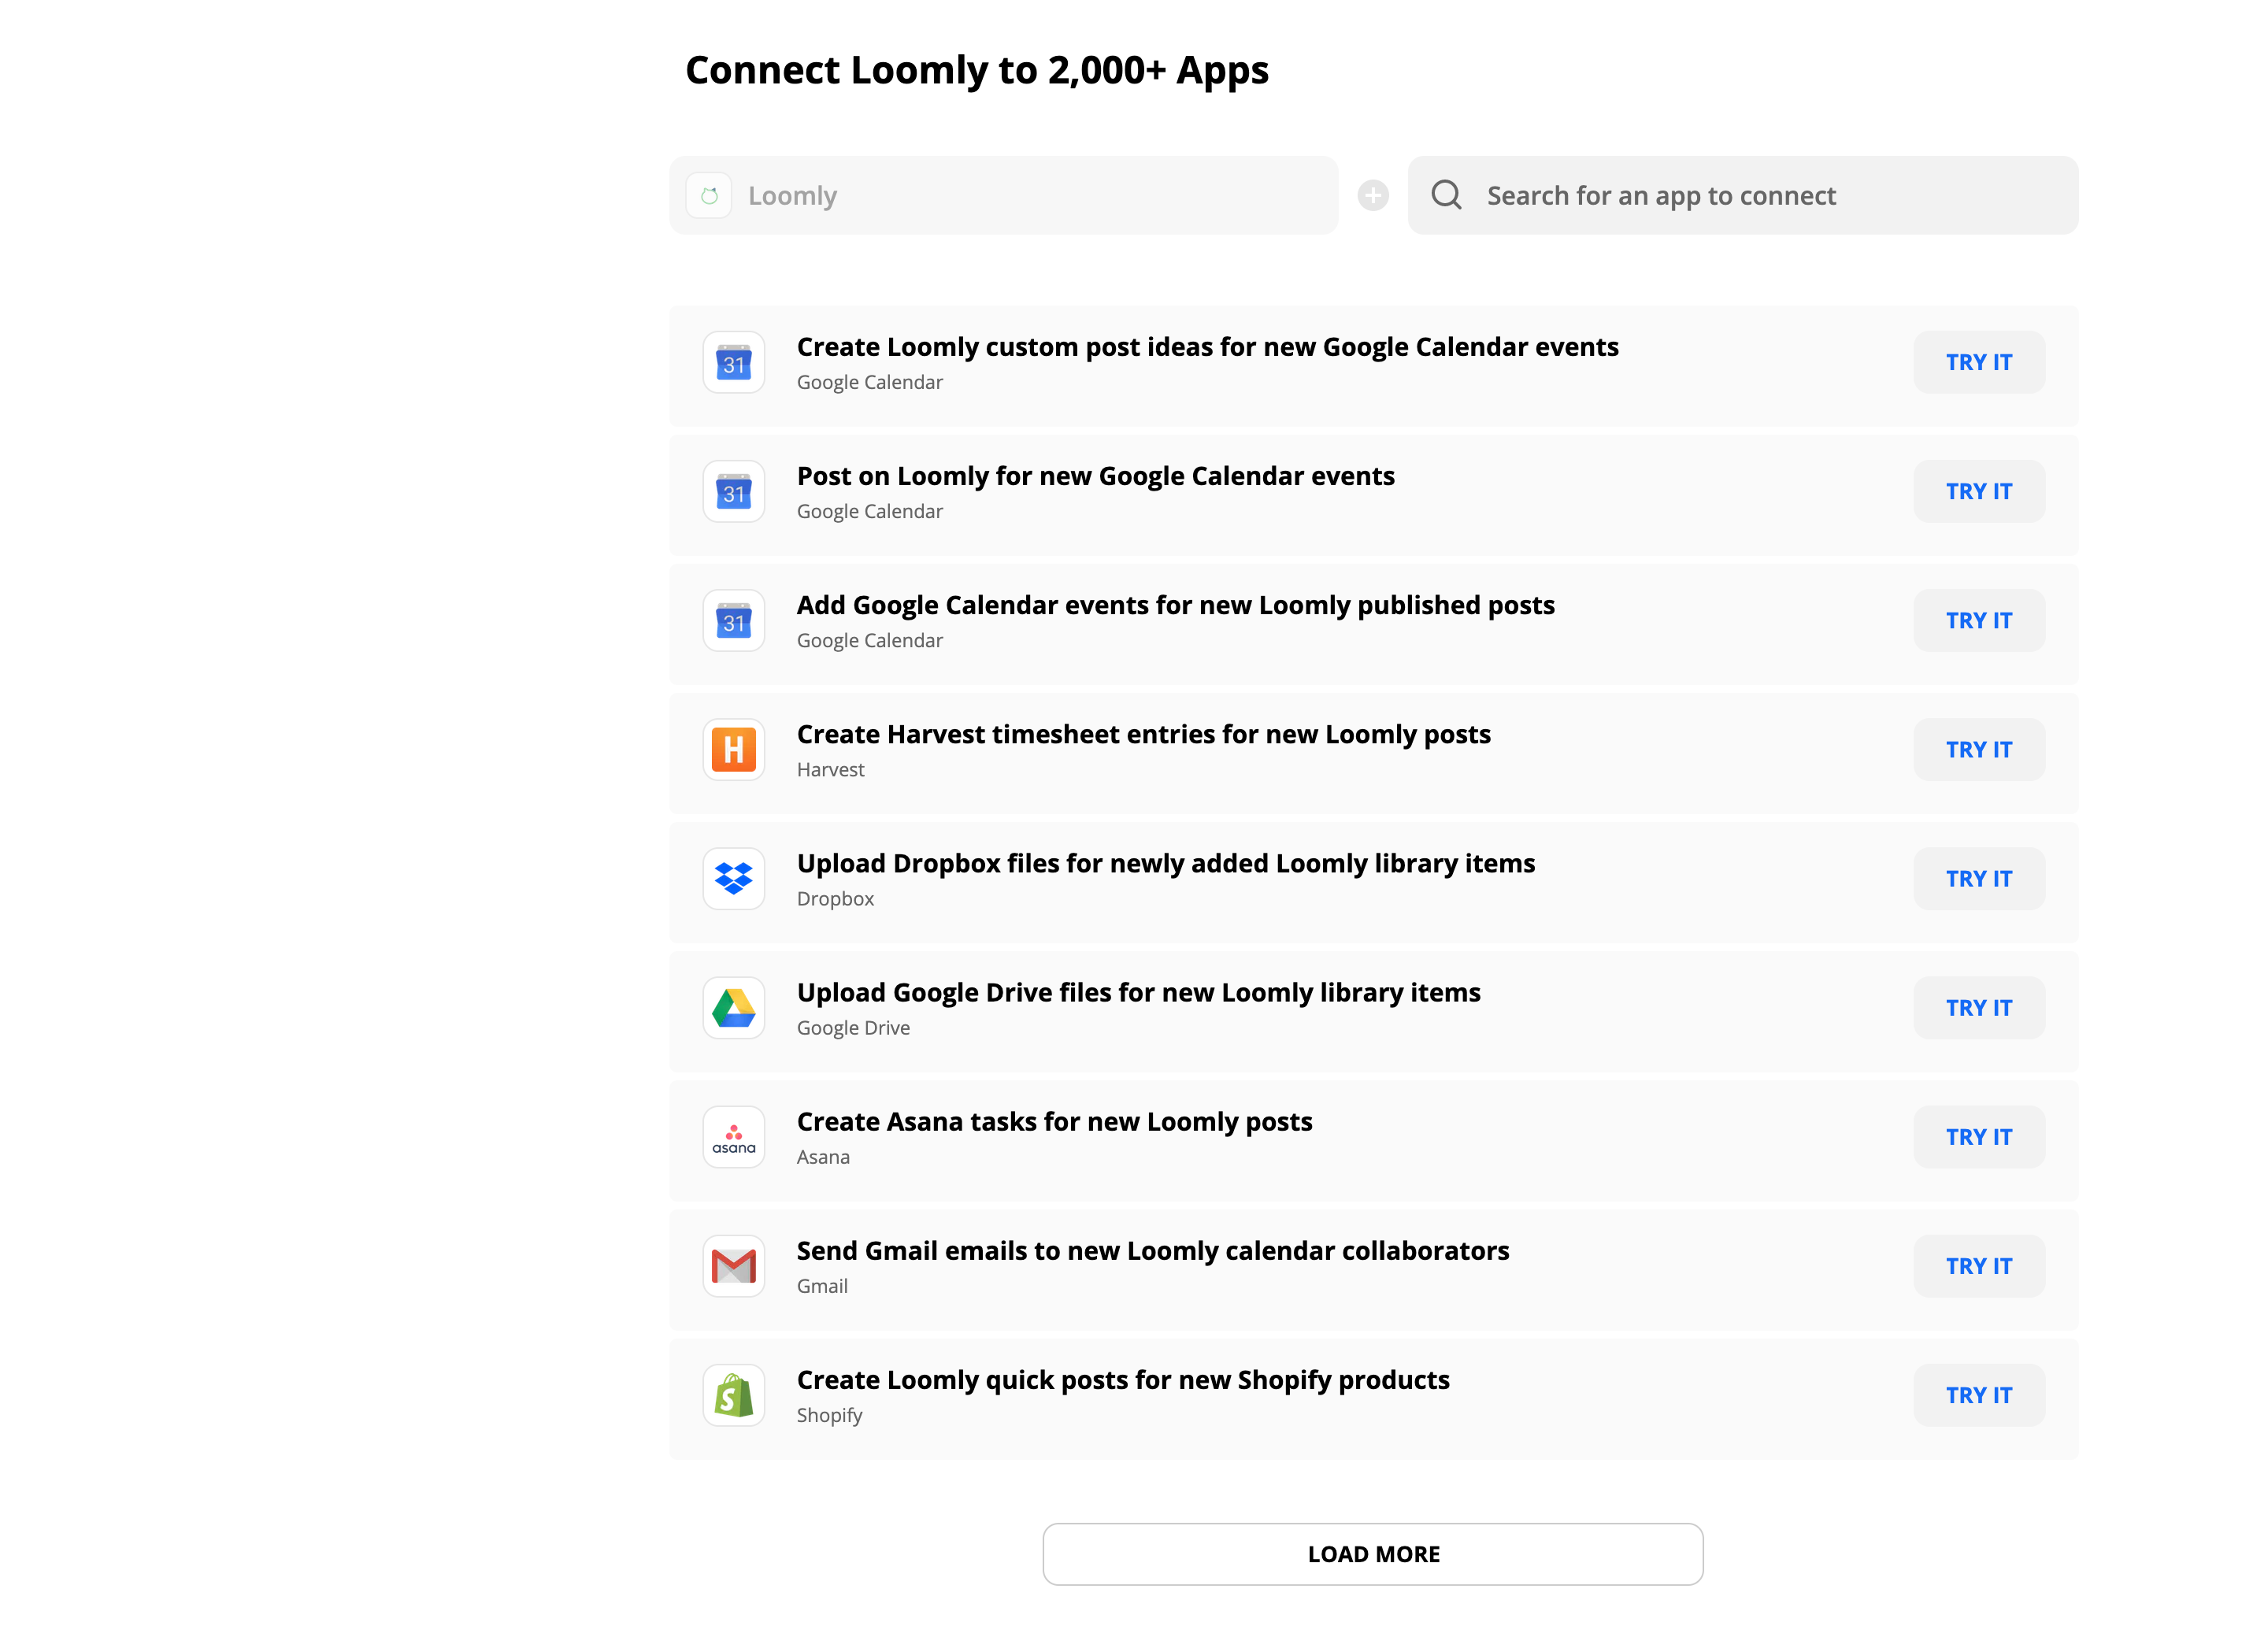Select the Gmail icon
Image resolution: width=2268 pixels, height=1637 pixels.
coord(733,1265)
